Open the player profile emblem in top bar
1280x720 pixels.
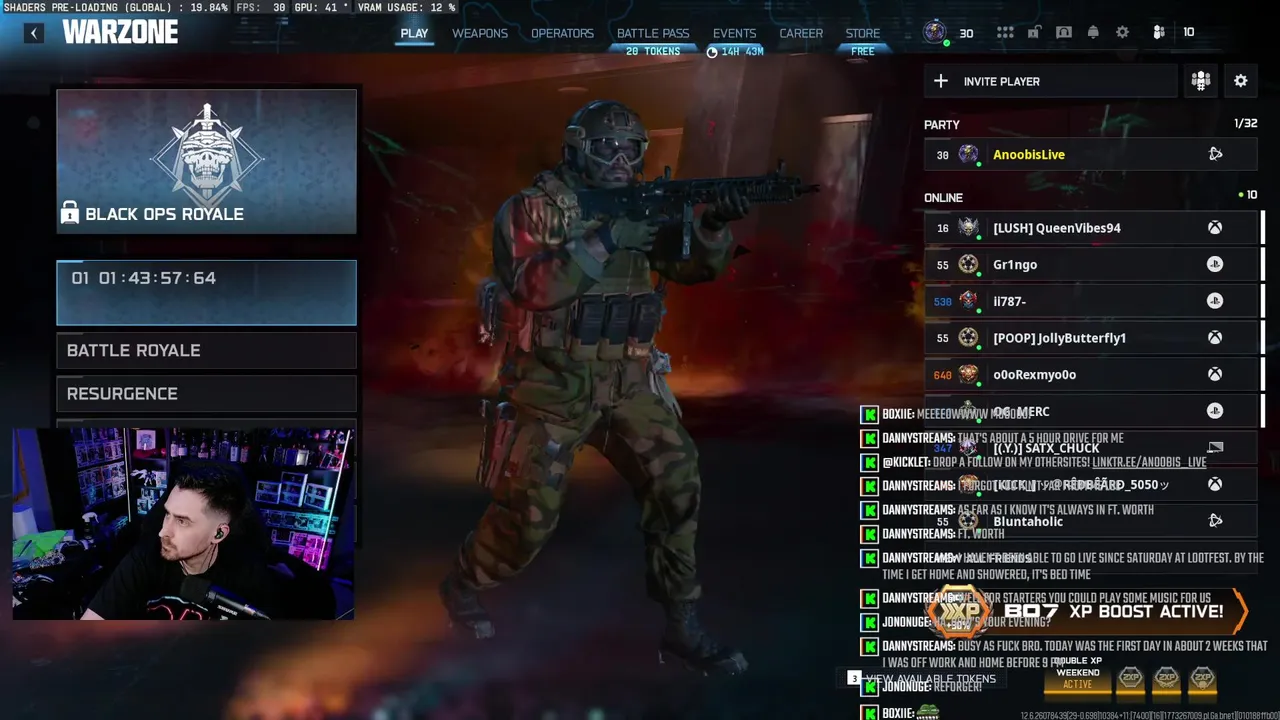pyautogui.click(x=935, y=33)
